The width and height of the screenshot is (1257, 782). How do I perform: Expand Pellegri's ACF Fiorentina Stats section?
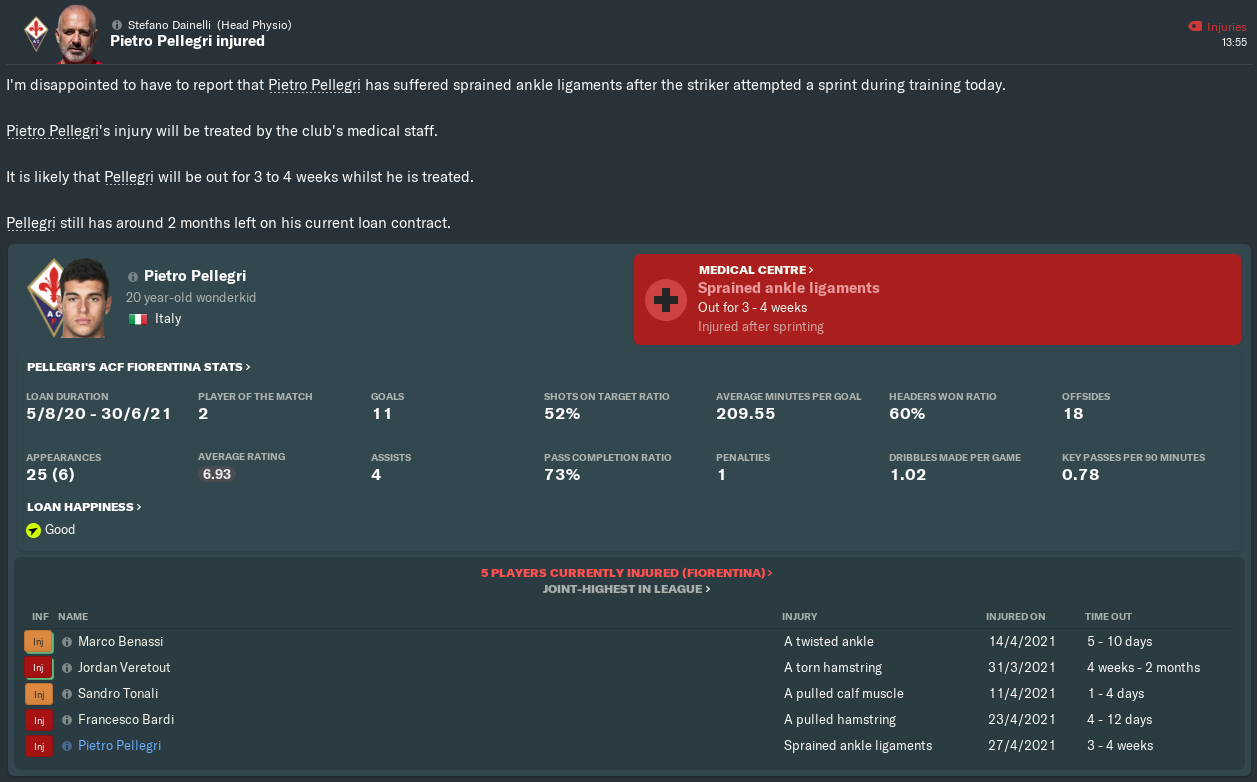click(x=139, y=367)
